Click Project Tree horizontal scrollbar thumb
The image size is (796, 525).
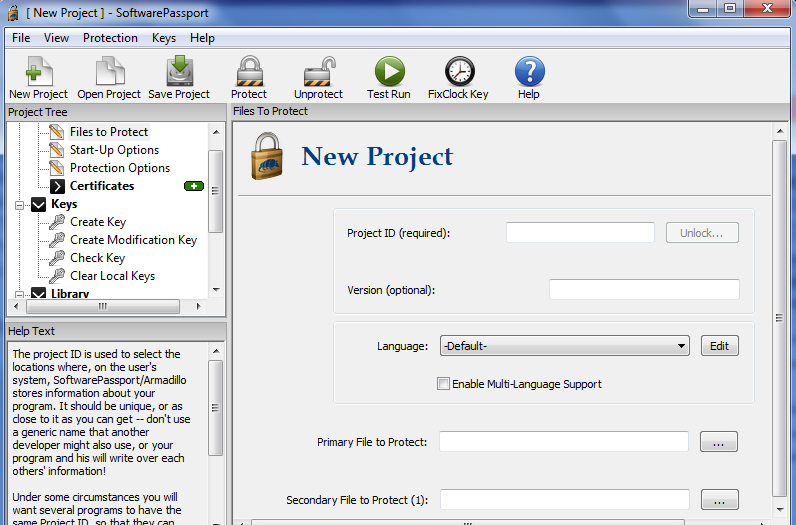(x=103, y=306)
